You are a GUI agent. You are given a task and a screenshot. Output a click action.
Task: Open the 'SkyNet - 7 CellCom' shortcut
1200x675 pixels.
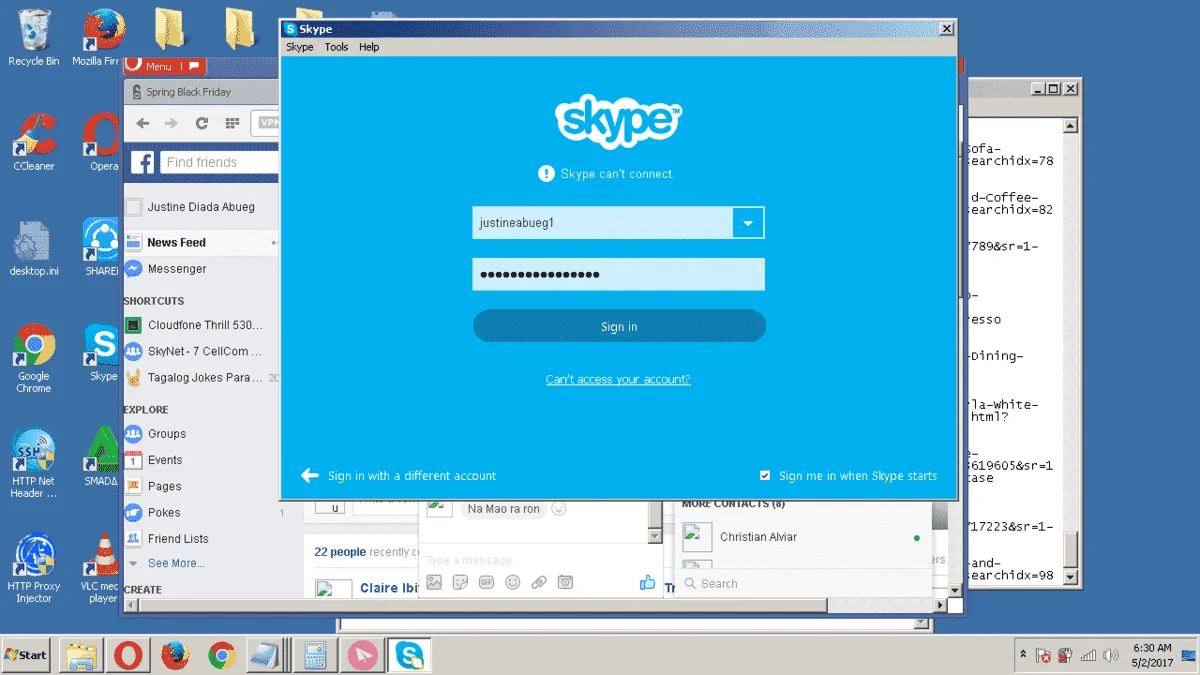point(204,351)
